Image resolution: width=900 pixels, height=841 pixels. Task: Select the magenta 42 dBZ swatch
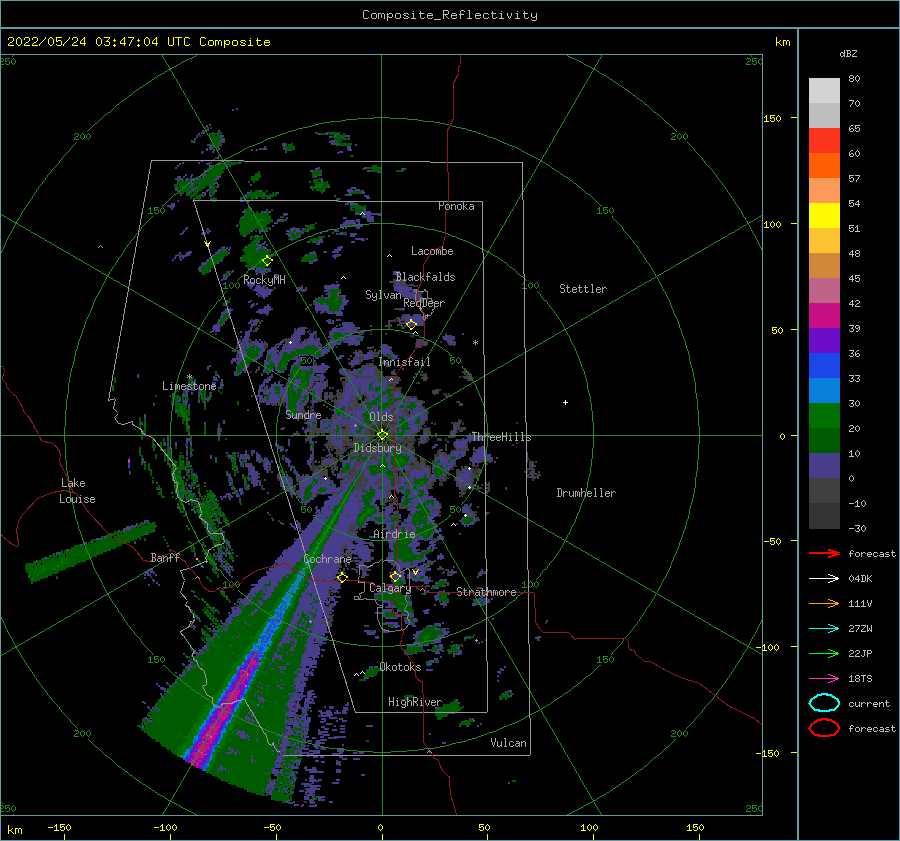coord(824,315)
